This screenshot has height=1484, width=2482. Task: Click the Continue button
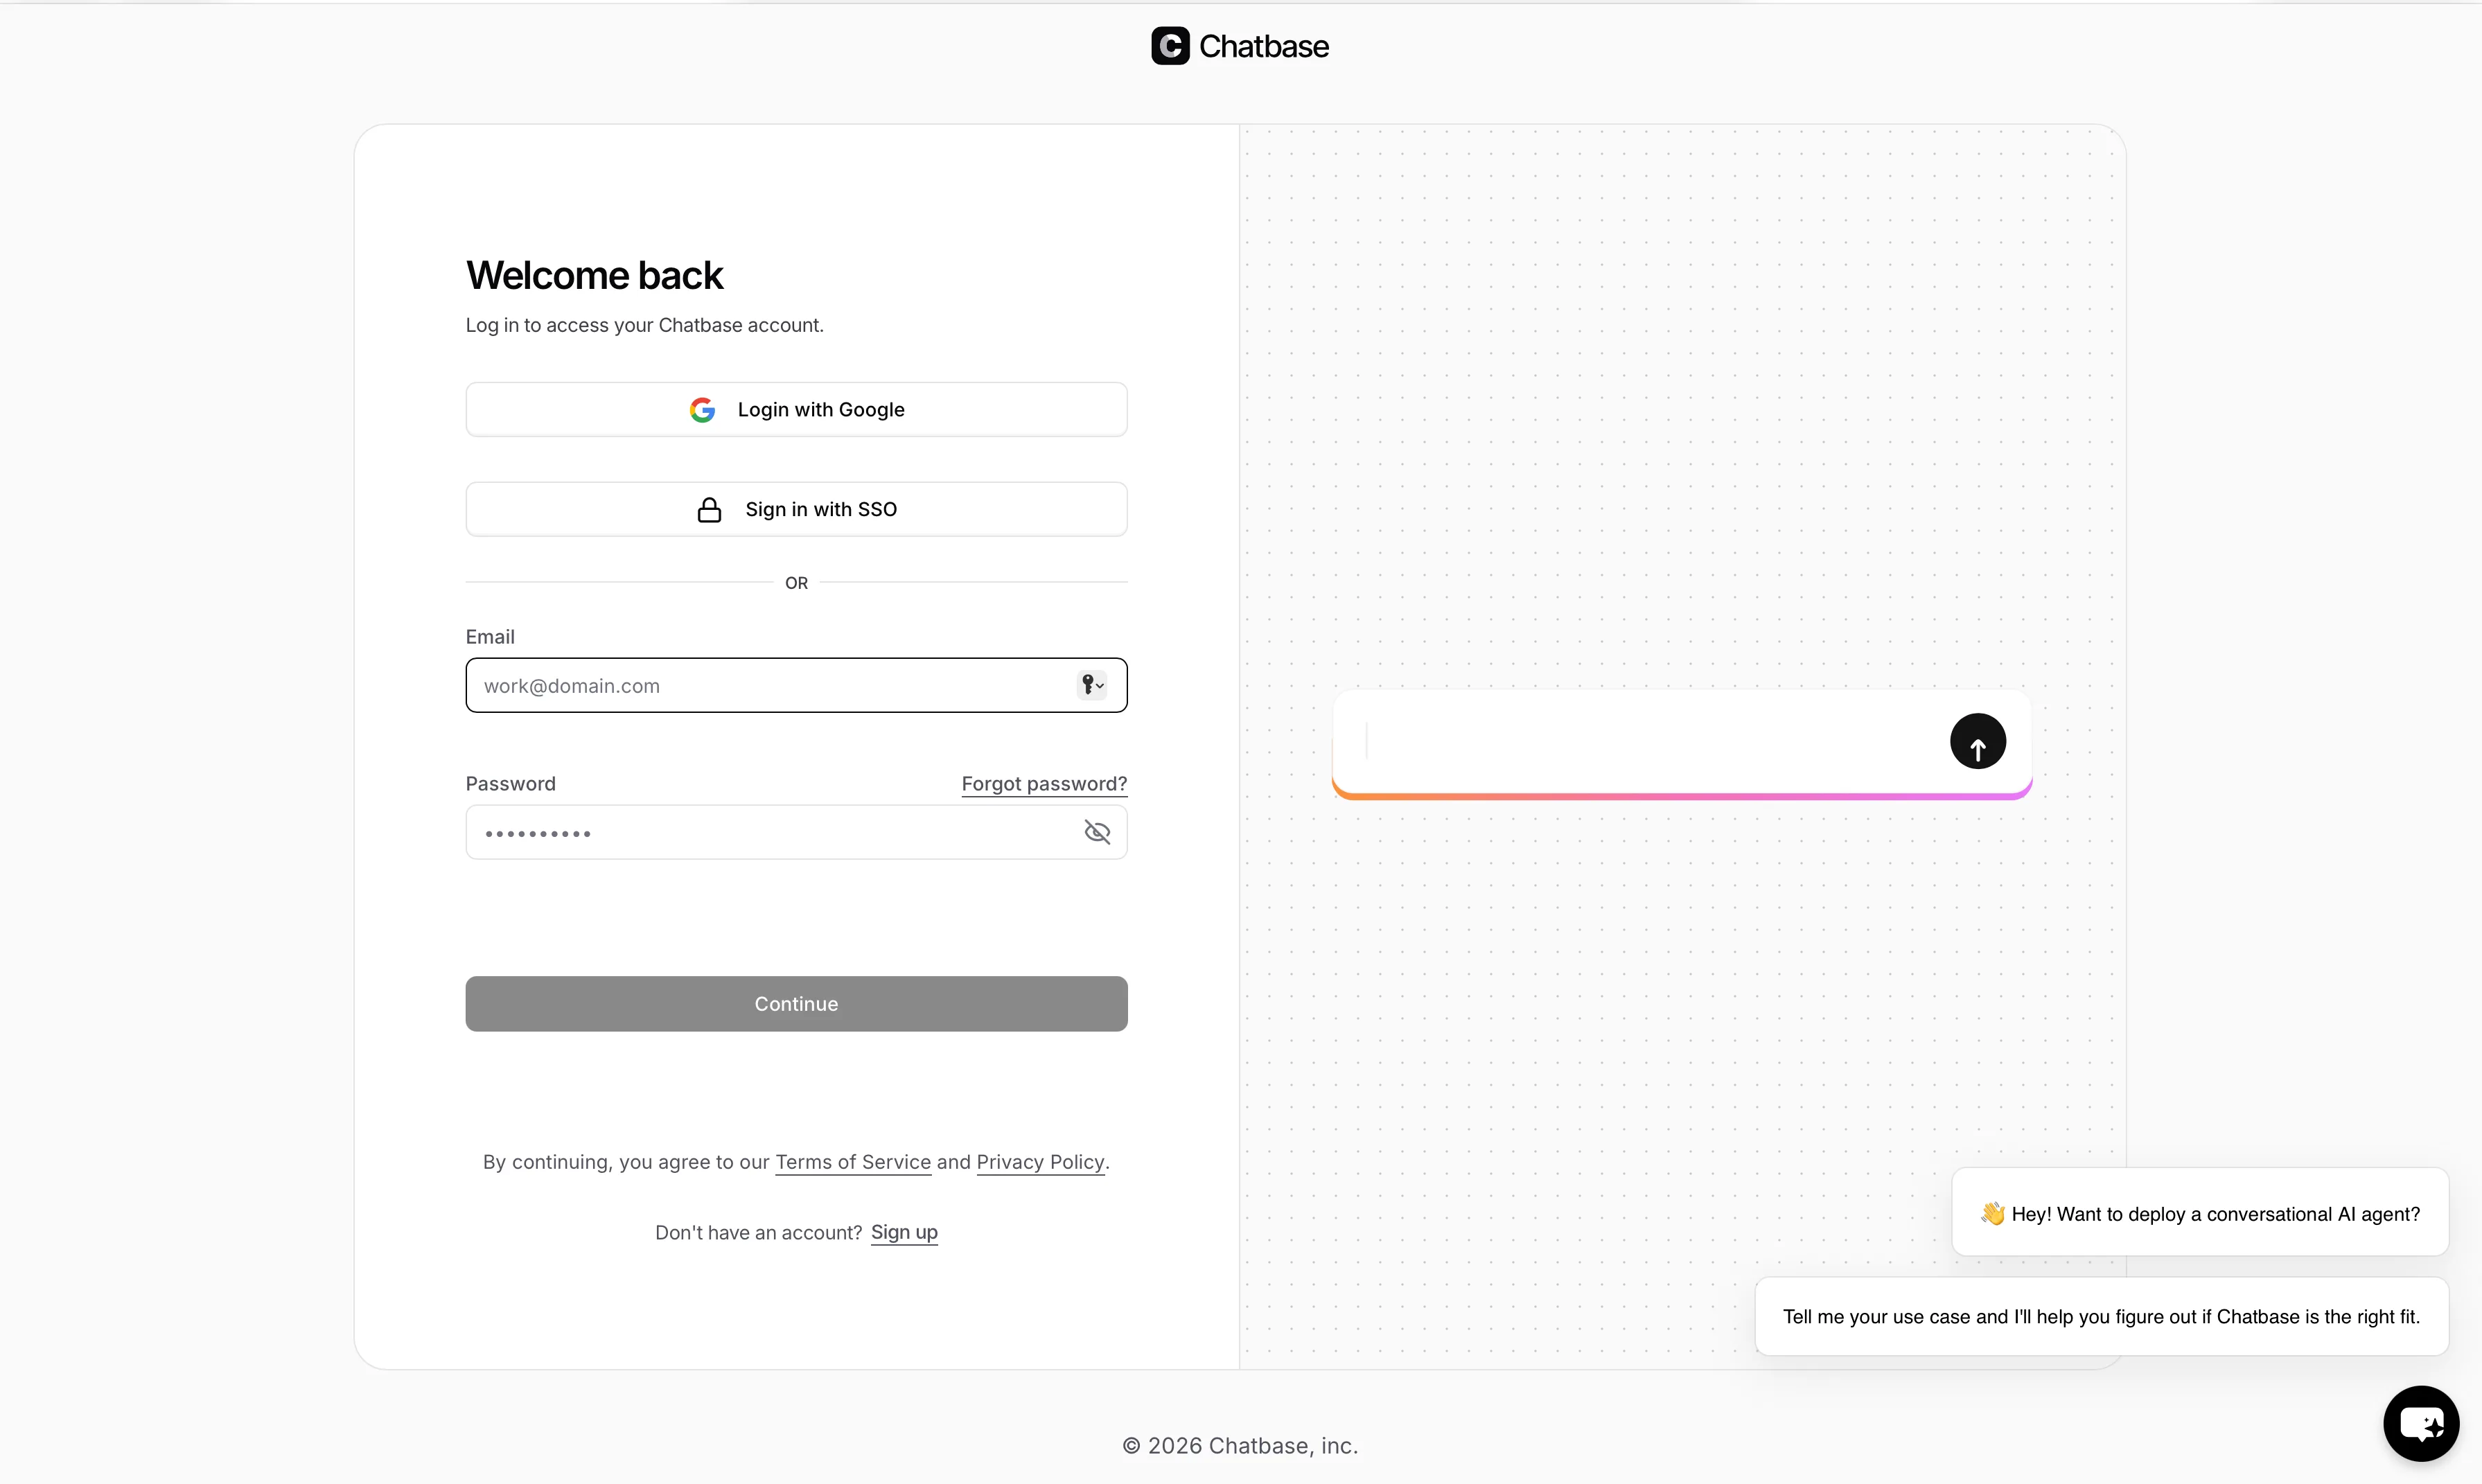(796, 1004)
